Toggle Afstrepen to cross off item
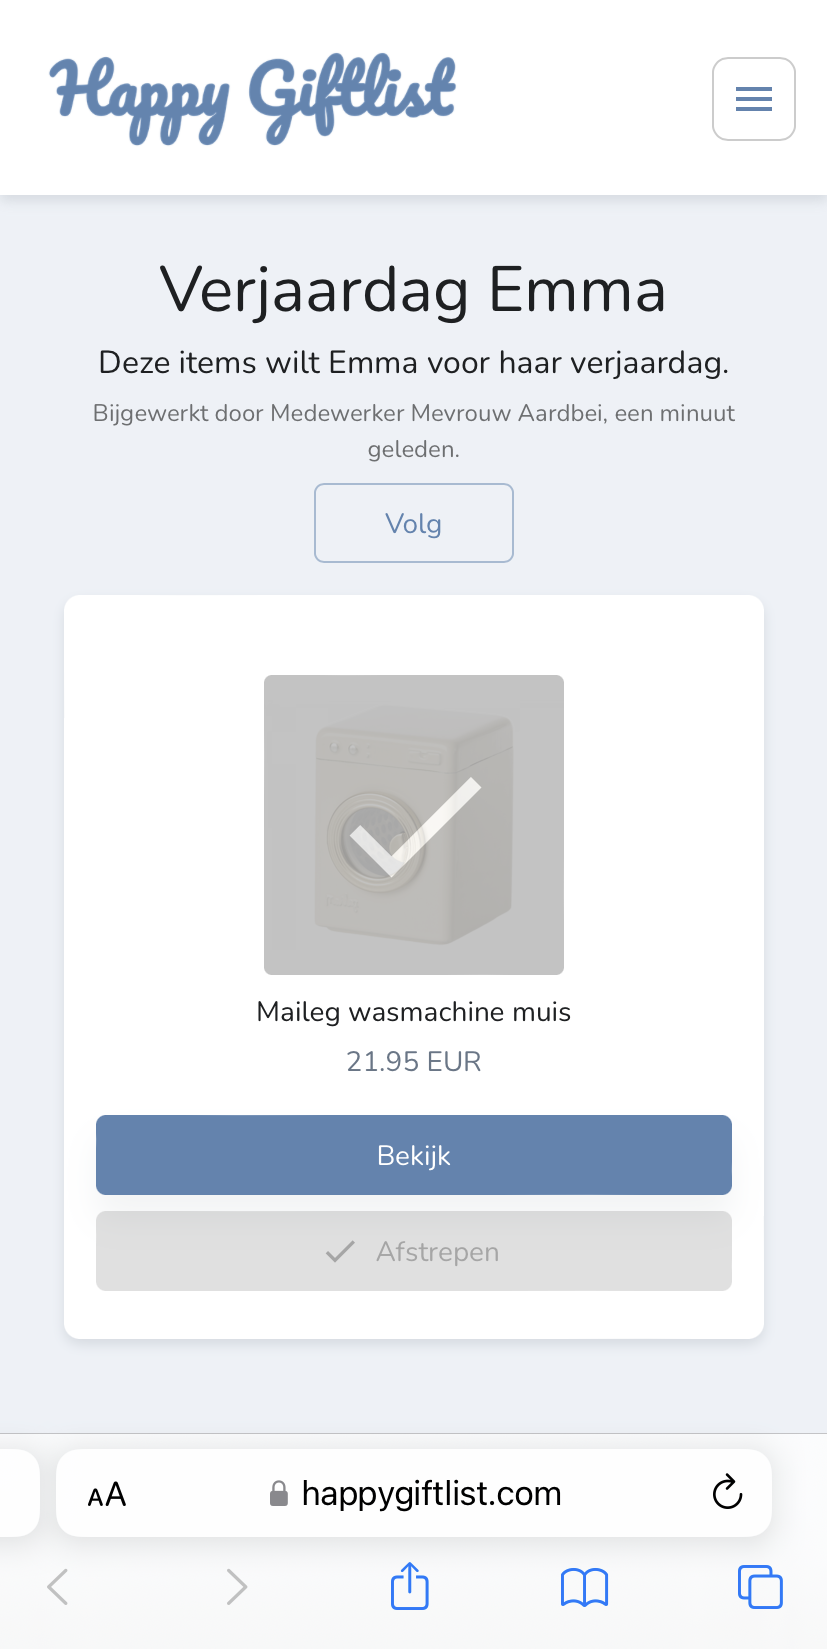The width and height of the screenshot is (827, 1649). click(x=414, y=1251)
